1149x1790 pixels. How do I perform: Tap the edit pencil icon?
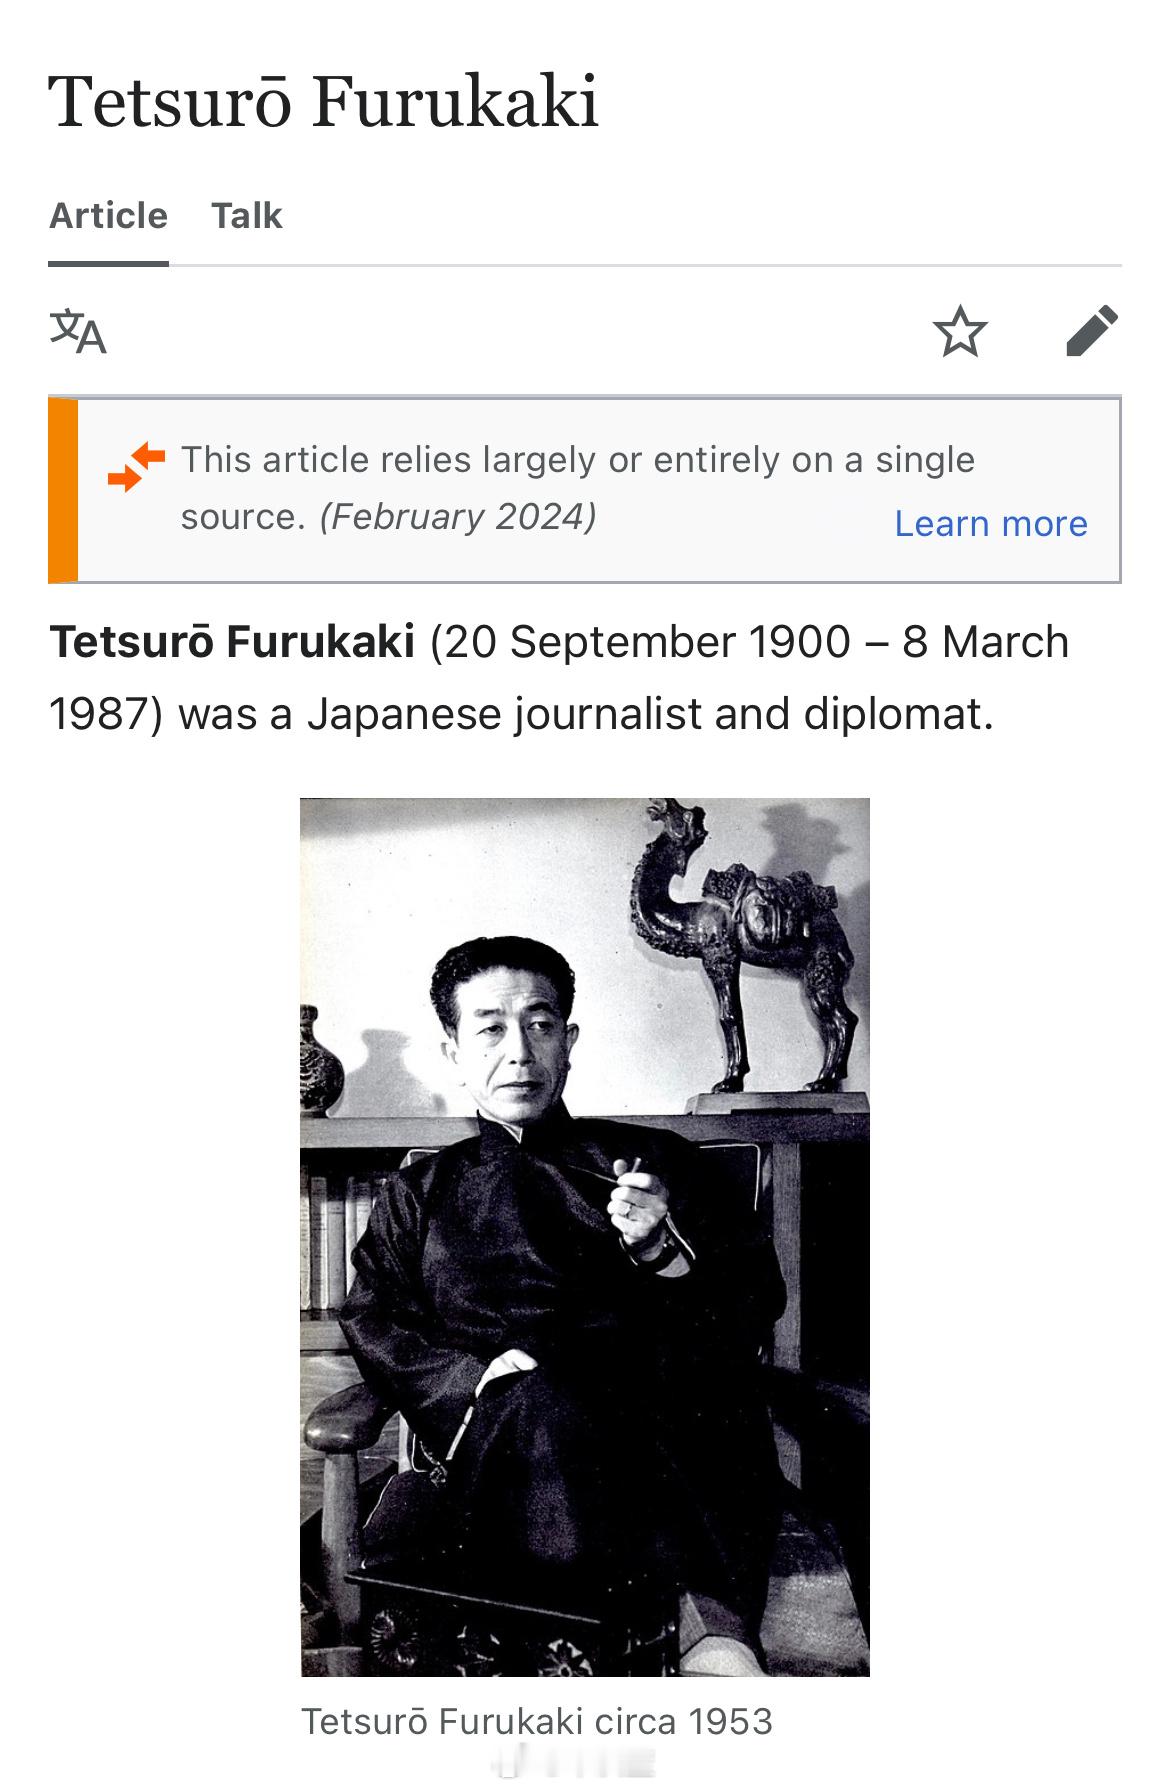point(1091,331)
